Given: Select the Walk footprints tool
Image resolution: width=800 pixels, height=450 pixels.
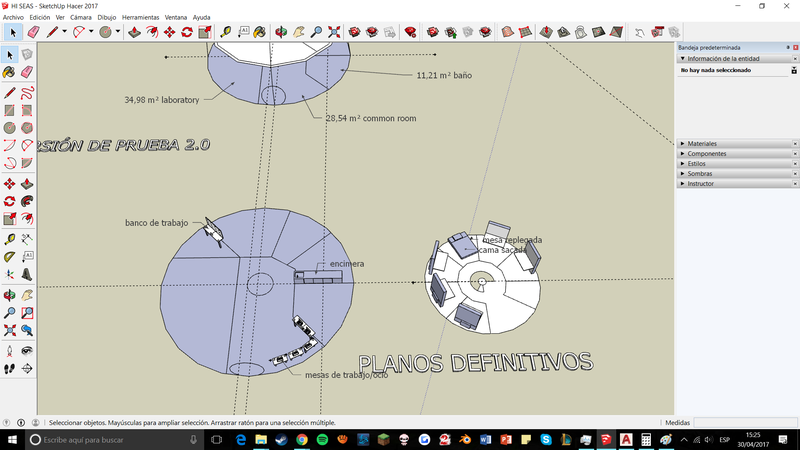Looking at the screenshot, I should [x=9, y=369].
